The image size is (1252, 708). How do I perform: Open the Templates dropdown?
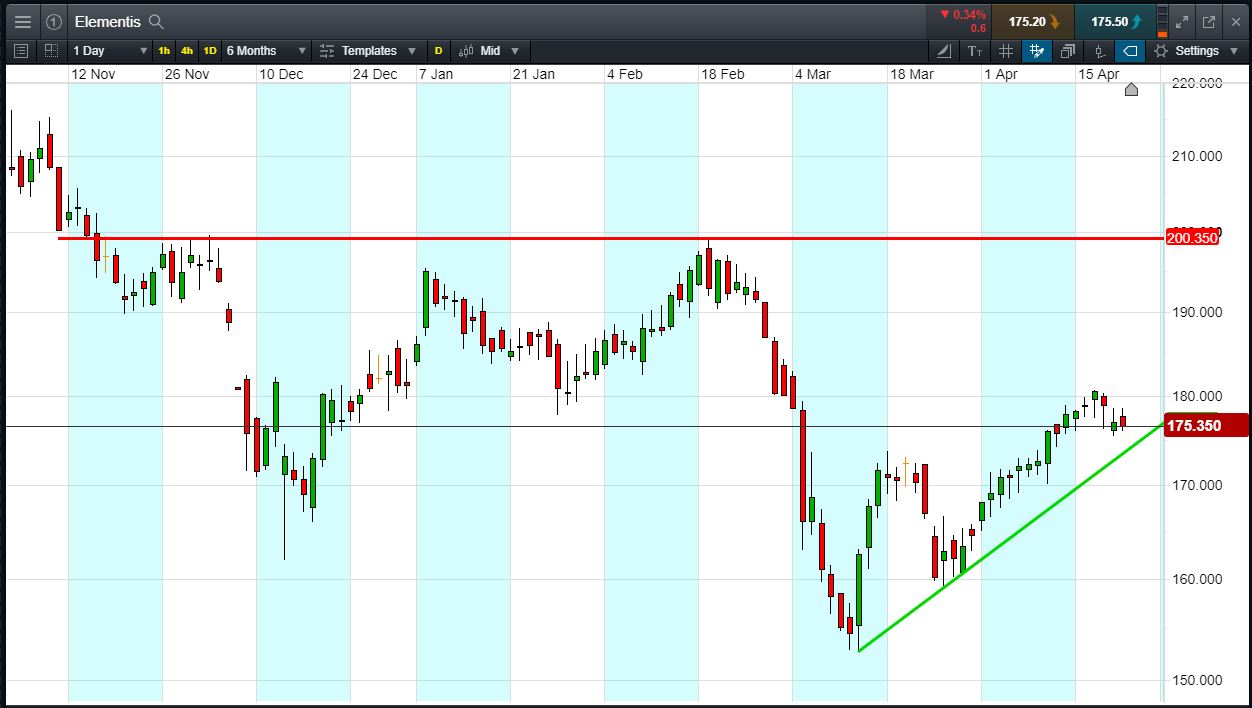pyautogui.click(x=368, y=50)
